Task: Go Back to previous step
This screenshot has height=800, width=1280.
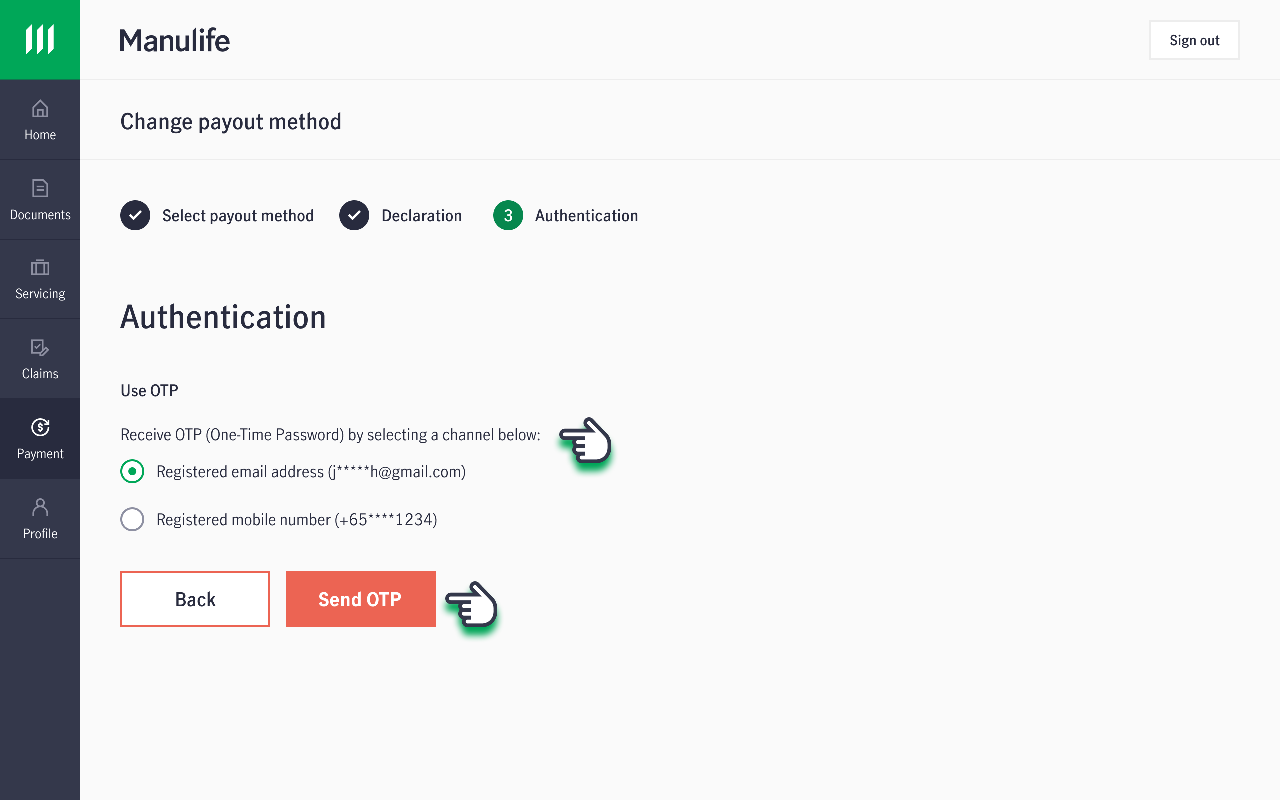Action: pos(195,599)
